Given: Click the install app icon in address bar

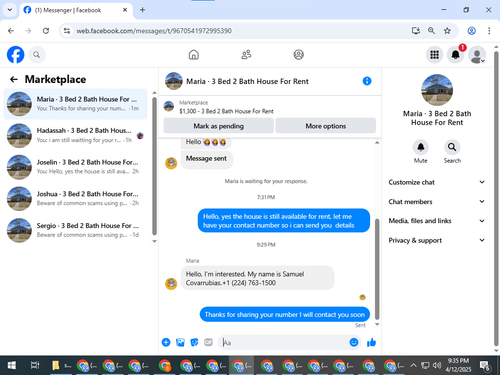Looking at the screenshot, I should click(416, 31).
